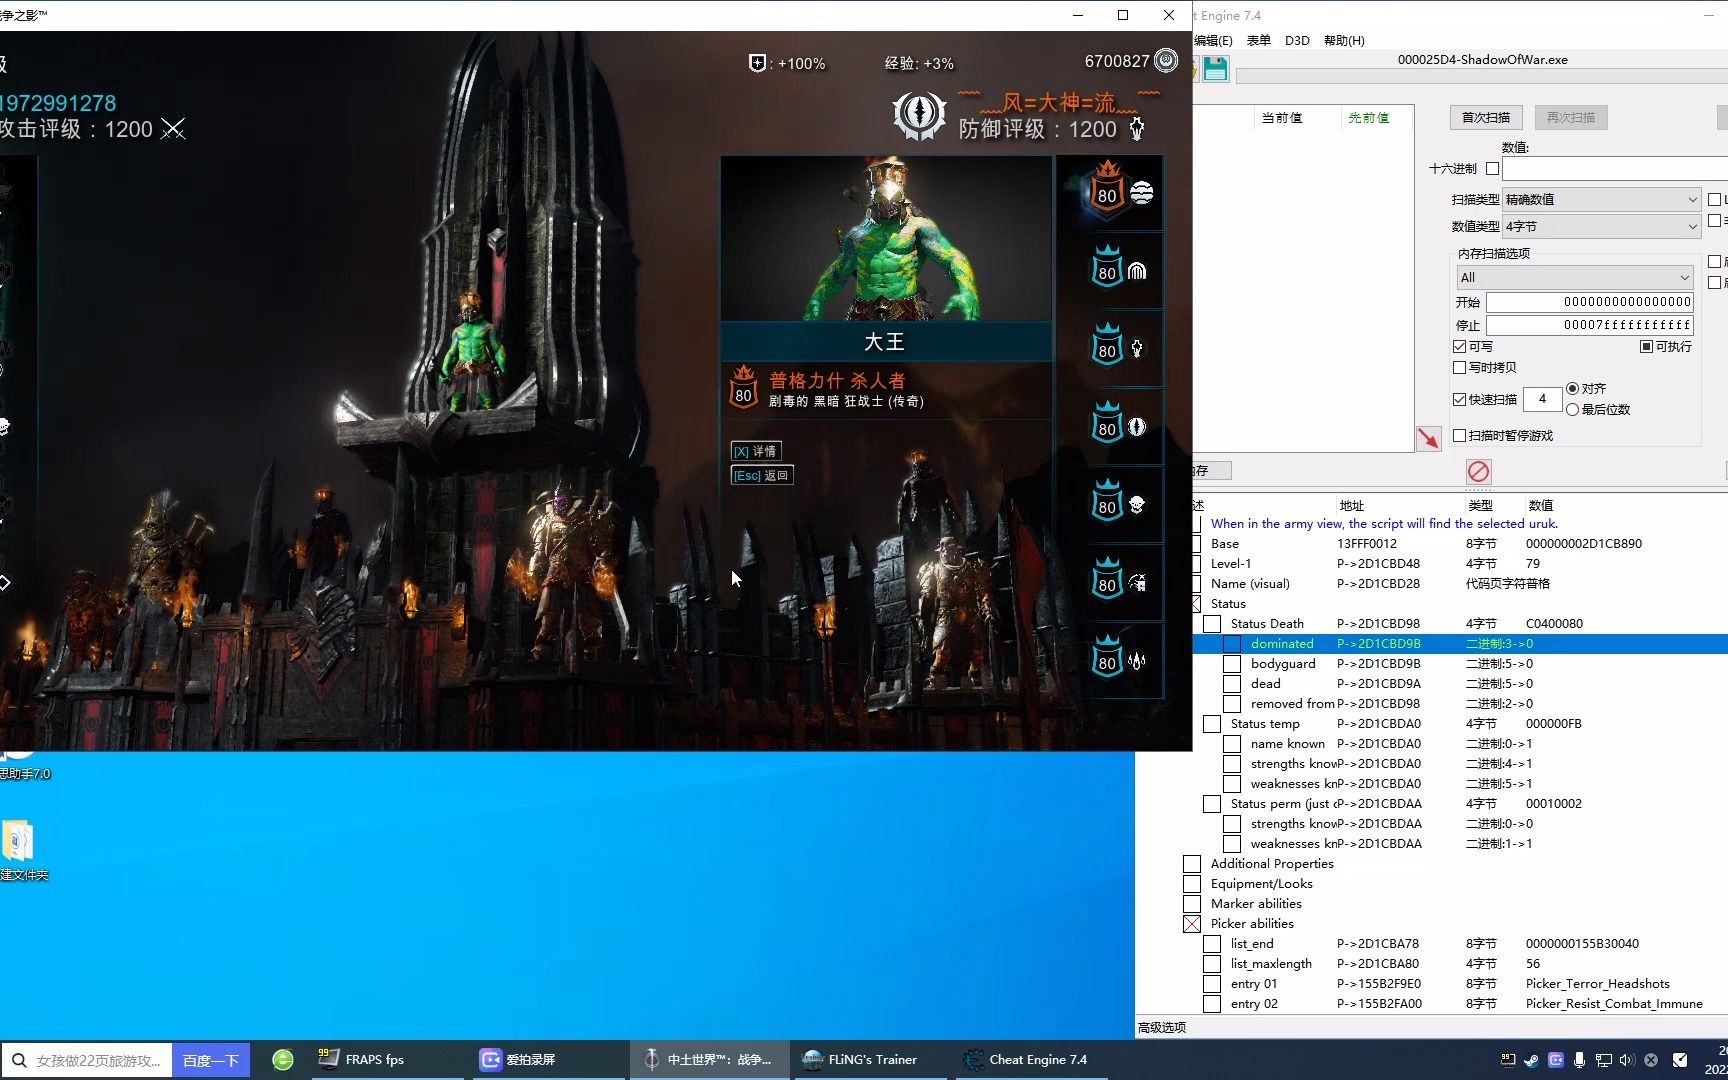Open the 数值类型 value type dropdown
Screen dimensions: 1728x1080
click(1601, 227)
